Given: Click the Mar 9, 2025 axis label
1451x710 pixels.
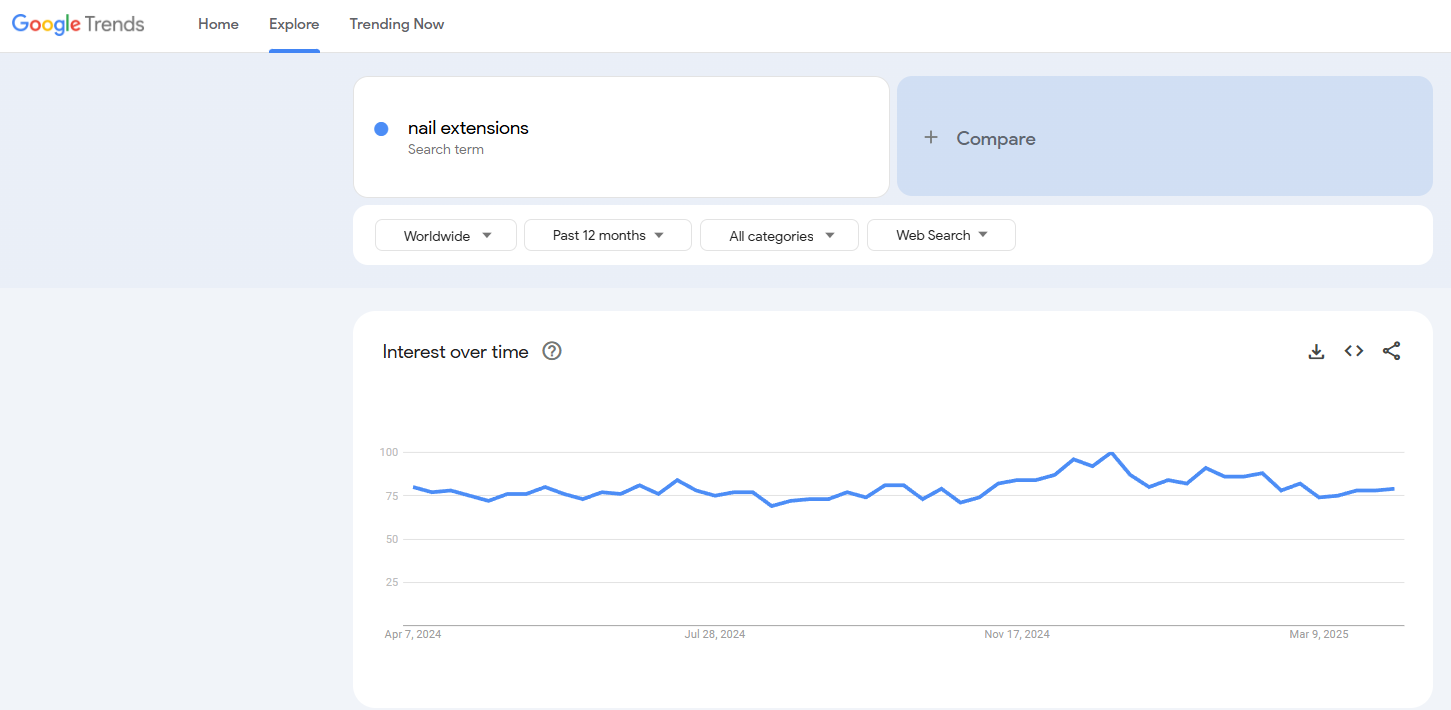Looking at the screenshot, I should coord(1319,634).
